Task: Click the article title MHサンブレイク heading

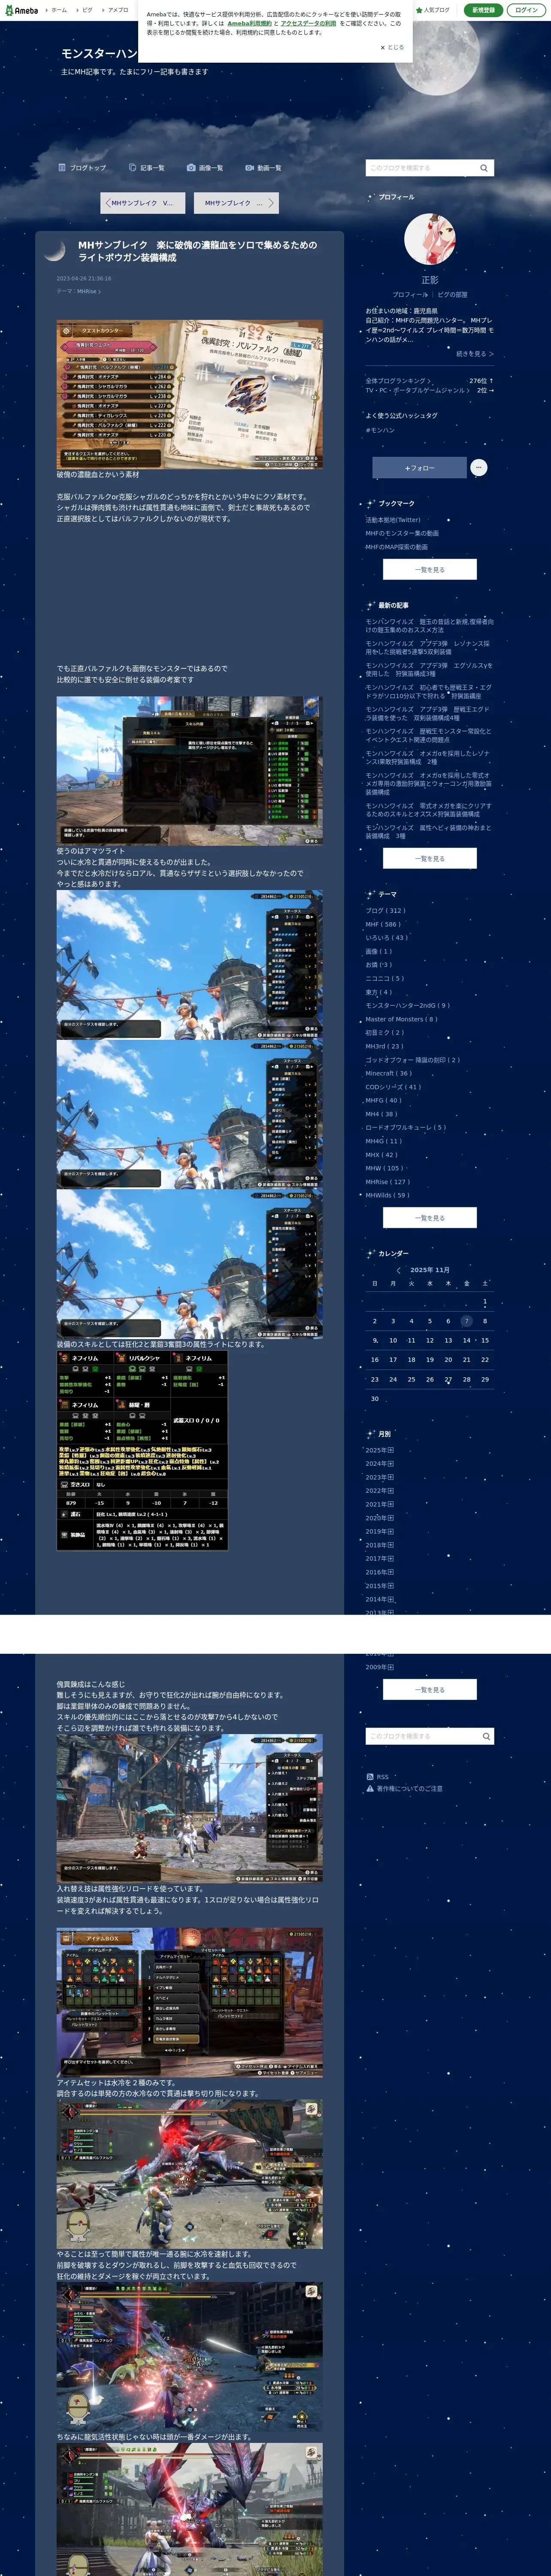Action: 198,251
